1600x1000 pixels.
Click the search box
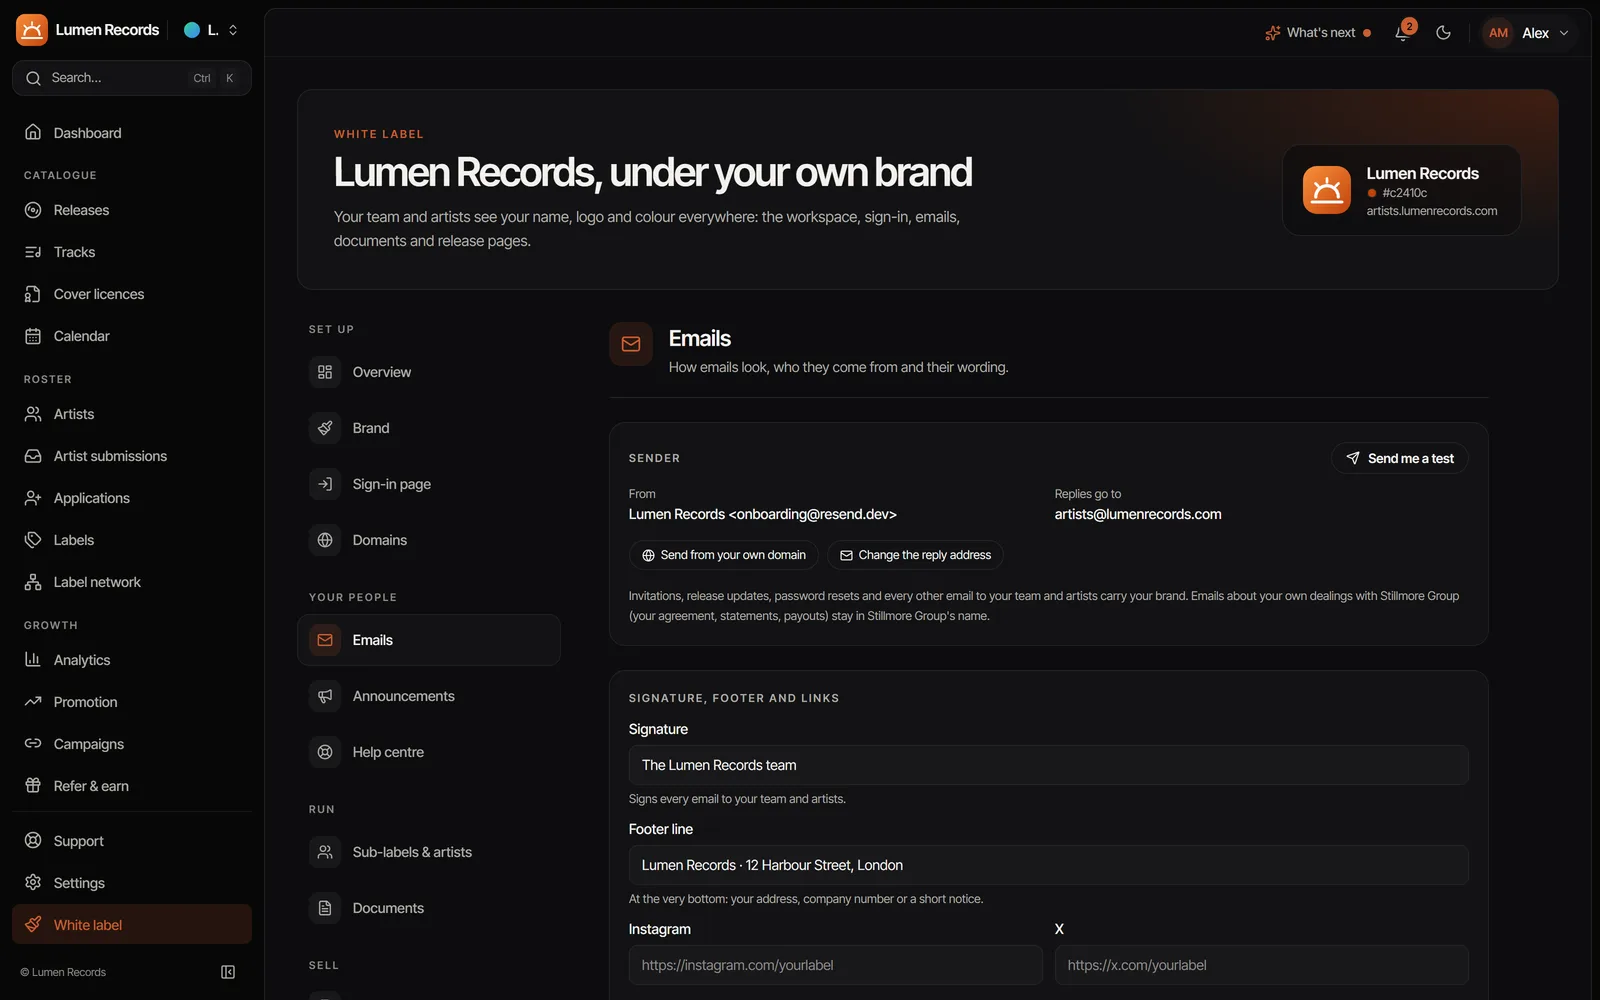coord(132,78)
